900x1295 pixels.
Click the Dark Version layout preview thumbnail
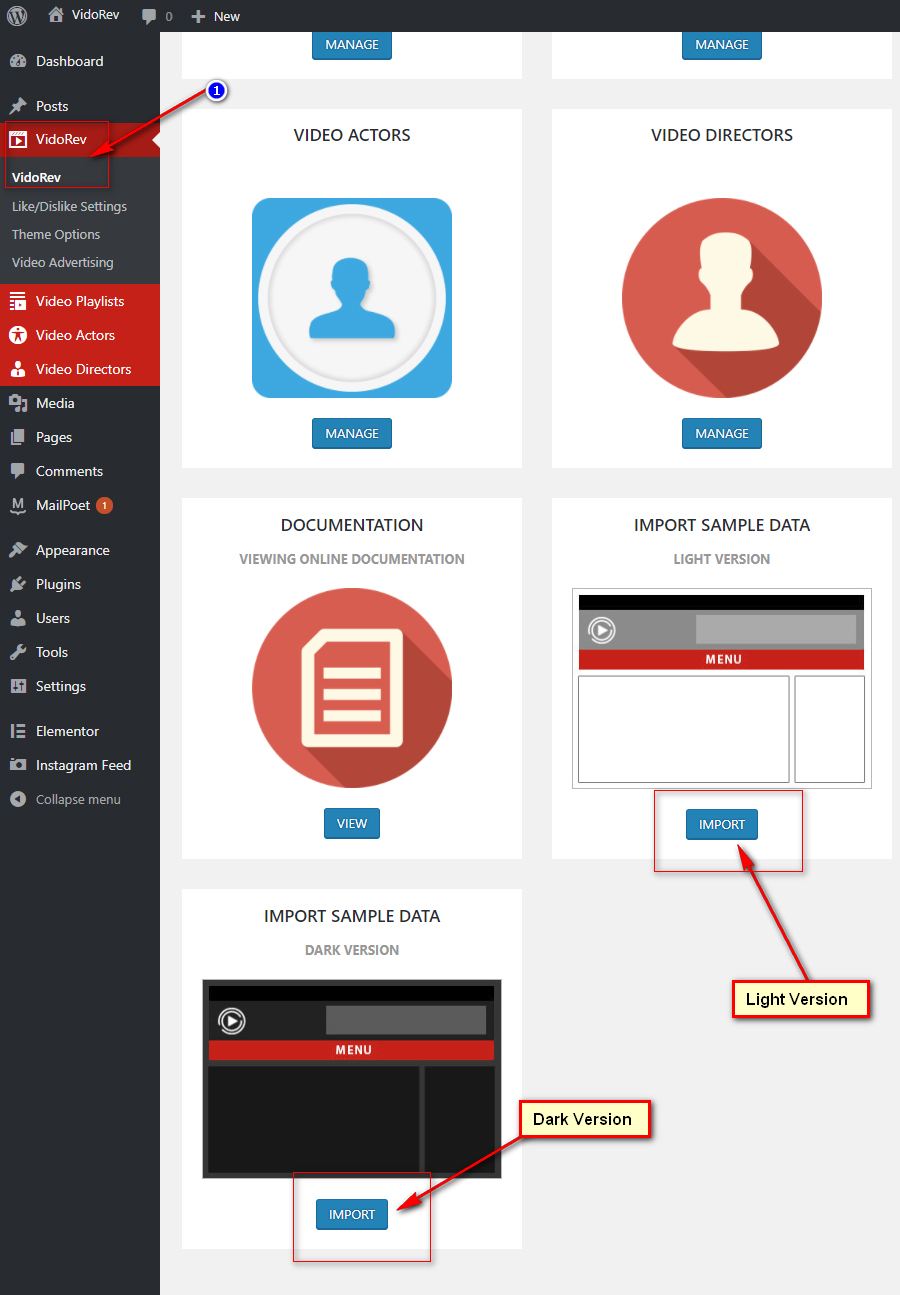[352, 1079]
